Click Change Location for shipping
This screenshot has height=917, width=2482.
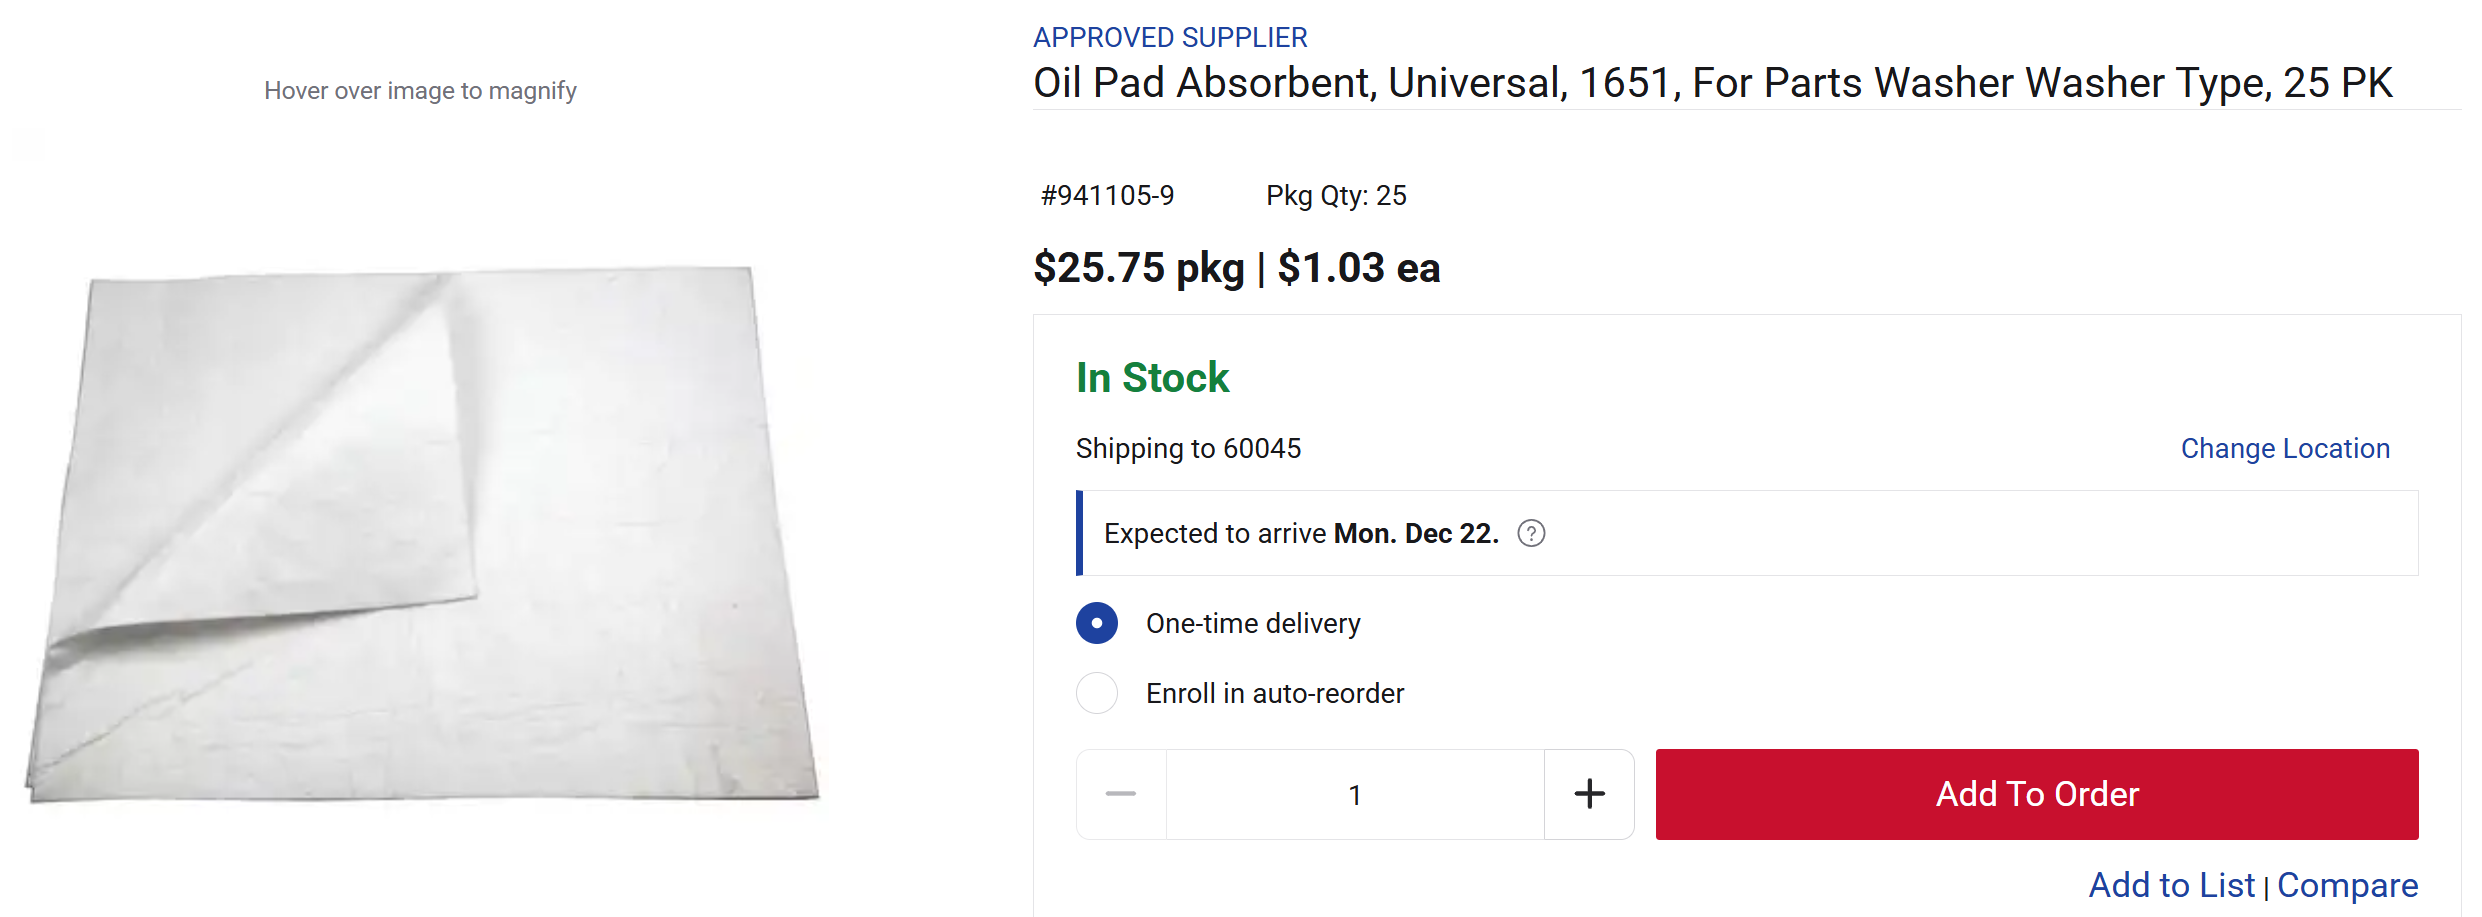(2285, 449)
